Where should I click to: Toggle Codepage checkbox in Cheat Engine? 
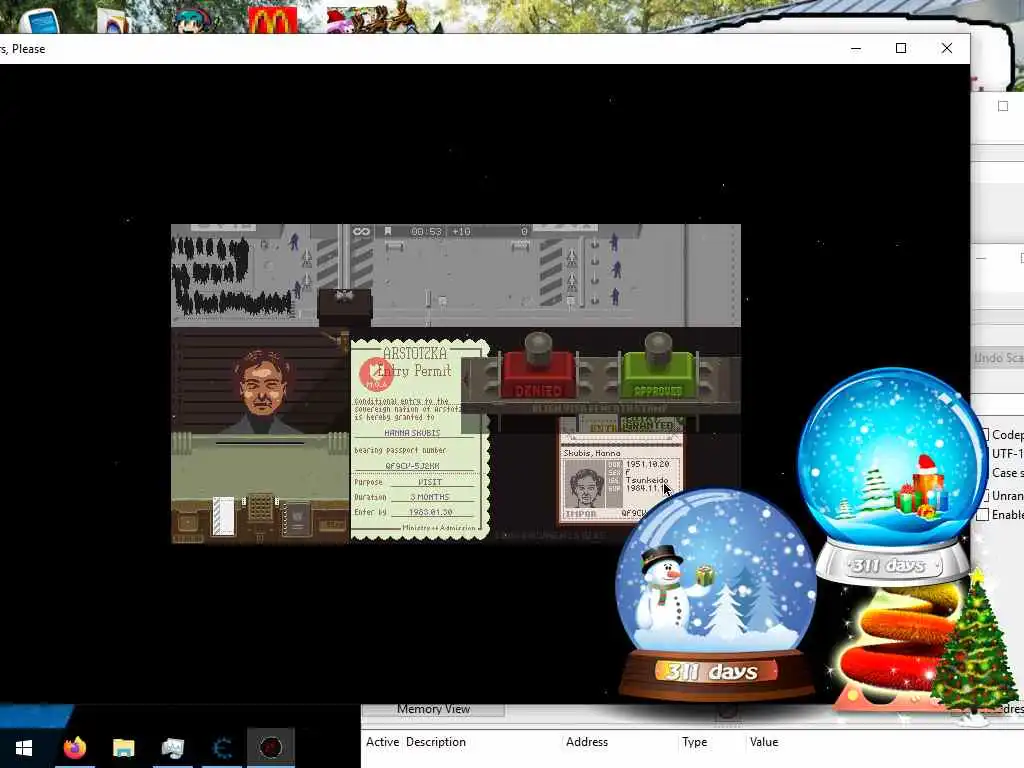point(984,434)
